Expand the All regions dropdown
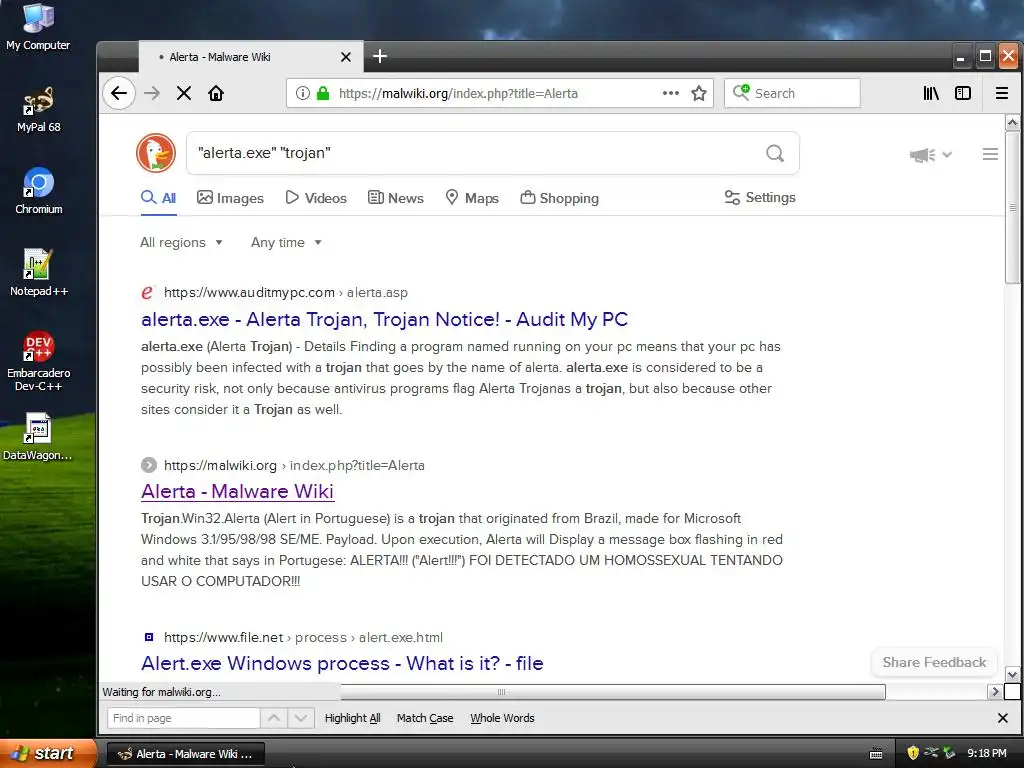 182,242
